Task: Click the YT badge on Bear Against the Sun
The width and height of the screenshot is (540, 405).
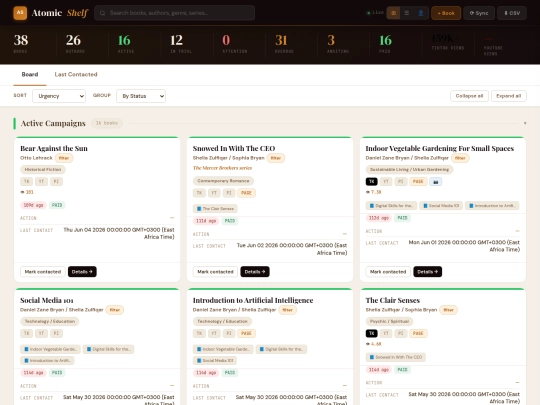Action: pyautogui.click(x=41, y=181)
